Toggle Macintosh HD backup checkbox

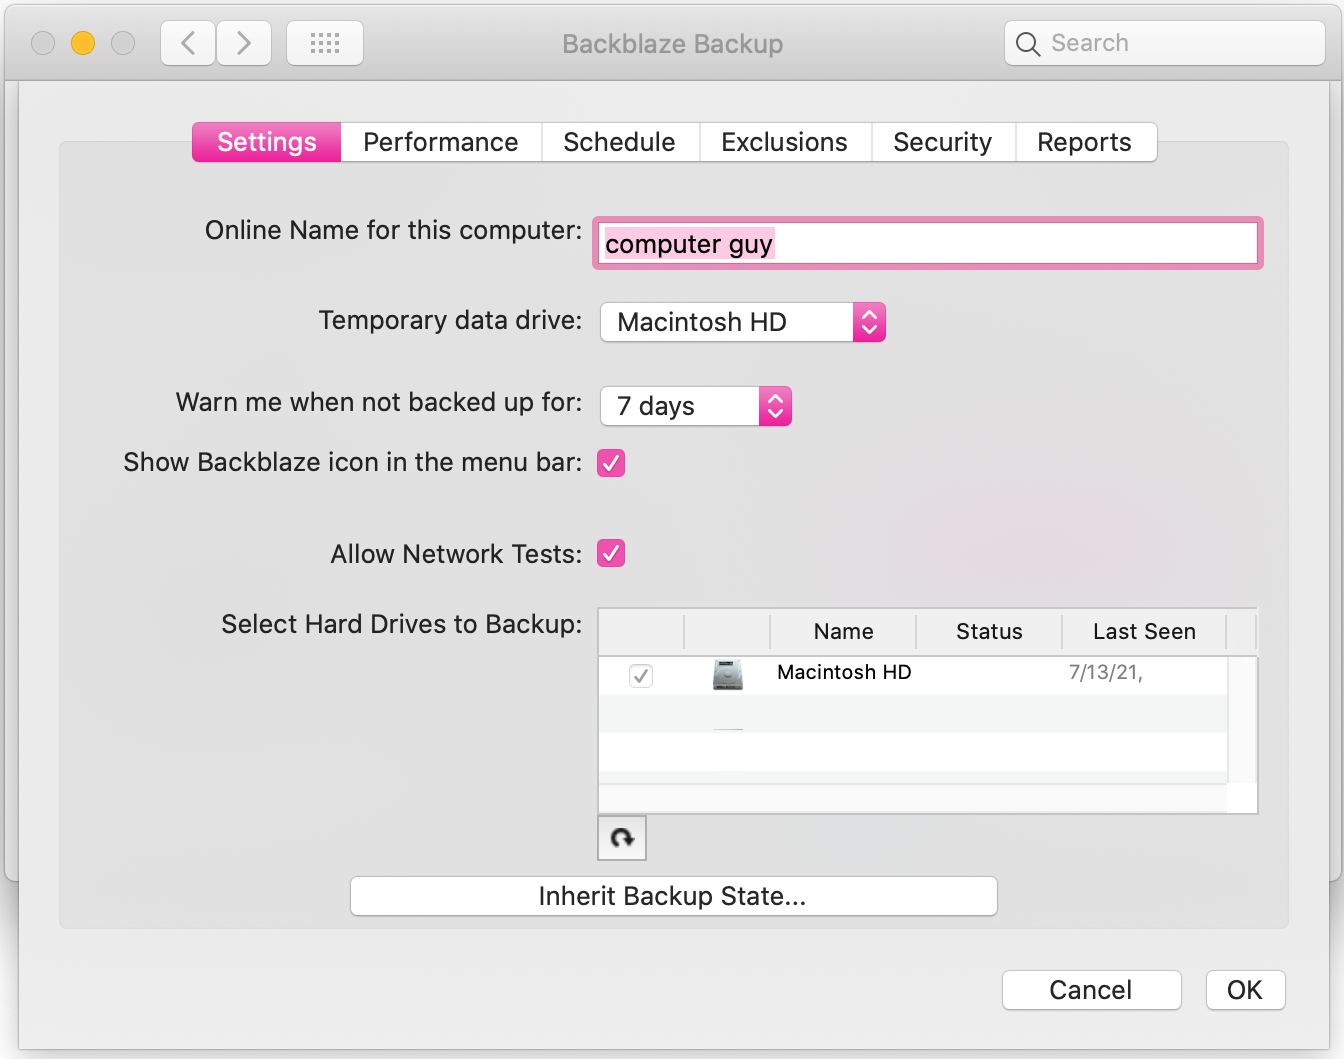(x=641, y=676)
